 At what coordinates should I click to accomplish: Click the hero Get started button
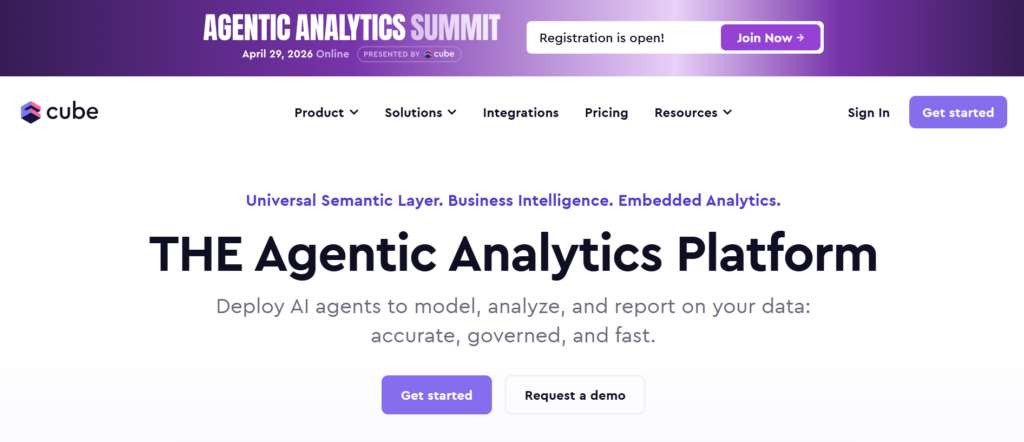[x=436, y=395]
